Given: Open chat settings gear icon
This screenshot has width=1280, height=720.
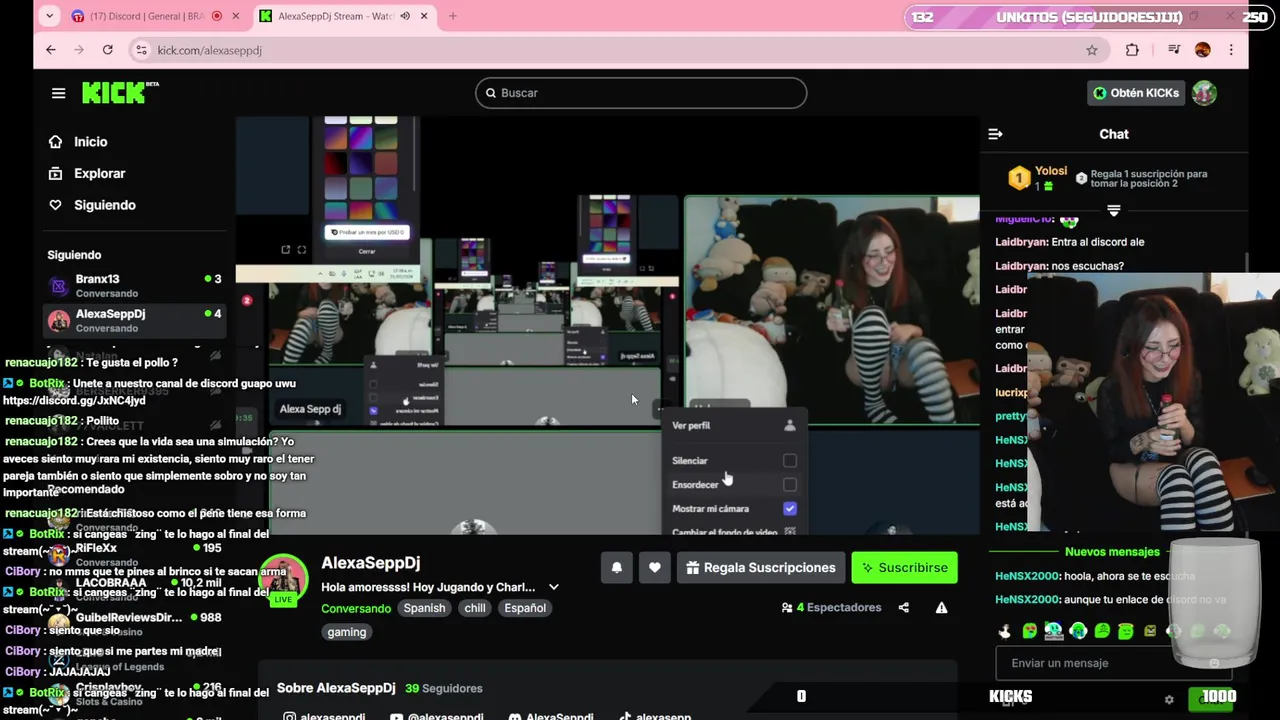Looking at the screenshot, I should coord(1169,700).
